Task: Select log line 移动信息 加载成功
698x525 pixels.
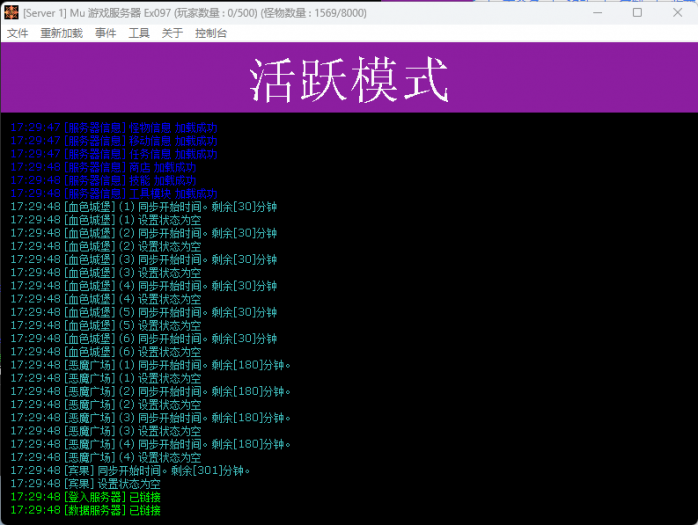Action: pos(114,141)
